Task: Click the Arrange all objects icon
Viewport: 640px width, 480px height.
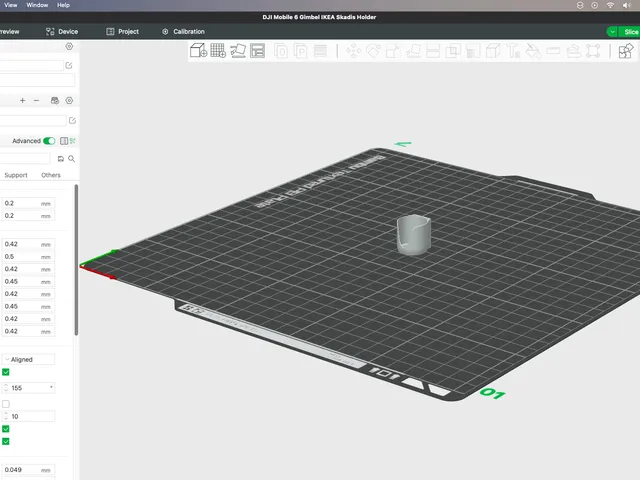Action: 258,51
